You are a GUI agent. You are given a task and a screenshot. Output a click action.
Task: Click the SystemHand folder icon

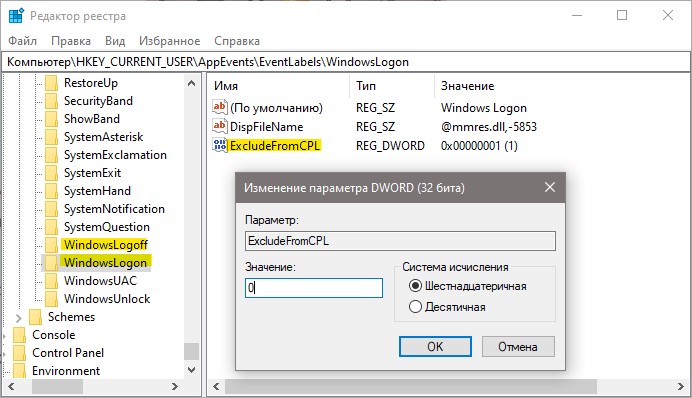coord(51,191)
